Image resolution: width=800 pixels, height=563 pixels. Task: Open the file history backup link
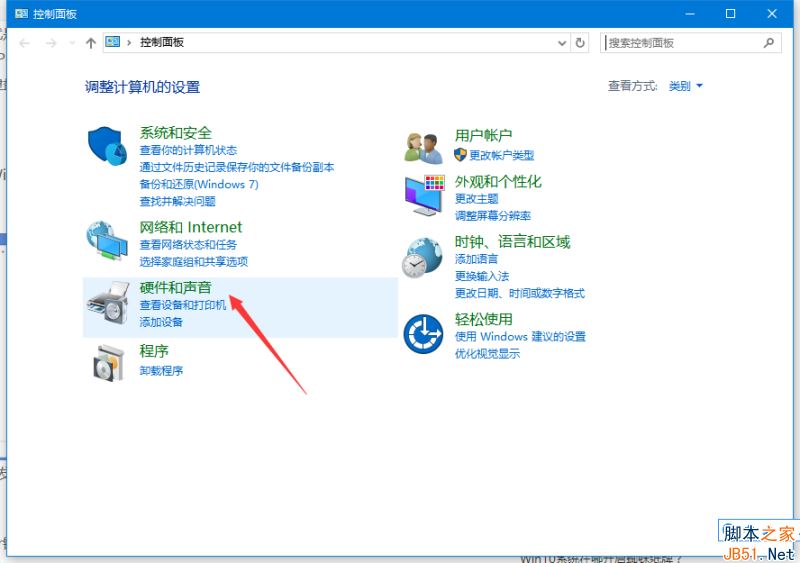coord(237,167)
